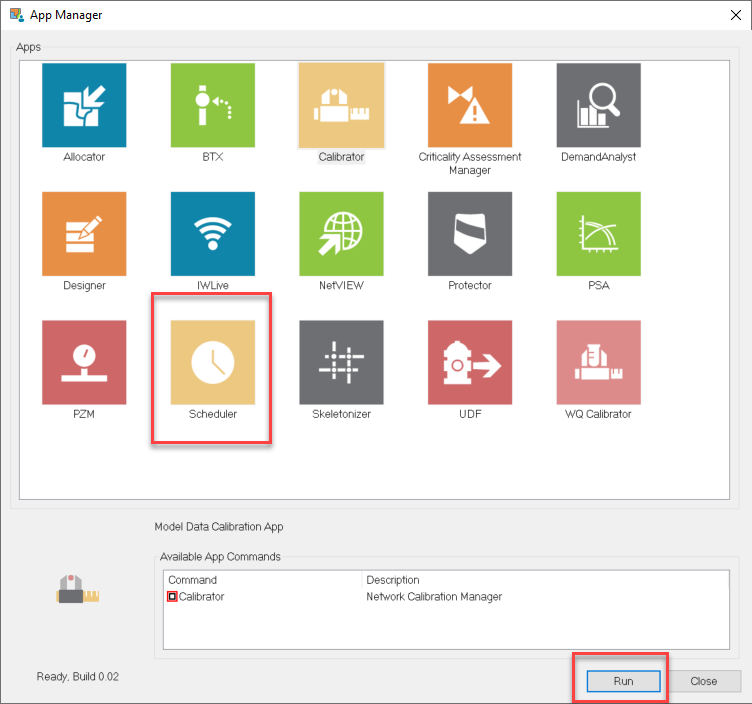Click the Run button

623,681
